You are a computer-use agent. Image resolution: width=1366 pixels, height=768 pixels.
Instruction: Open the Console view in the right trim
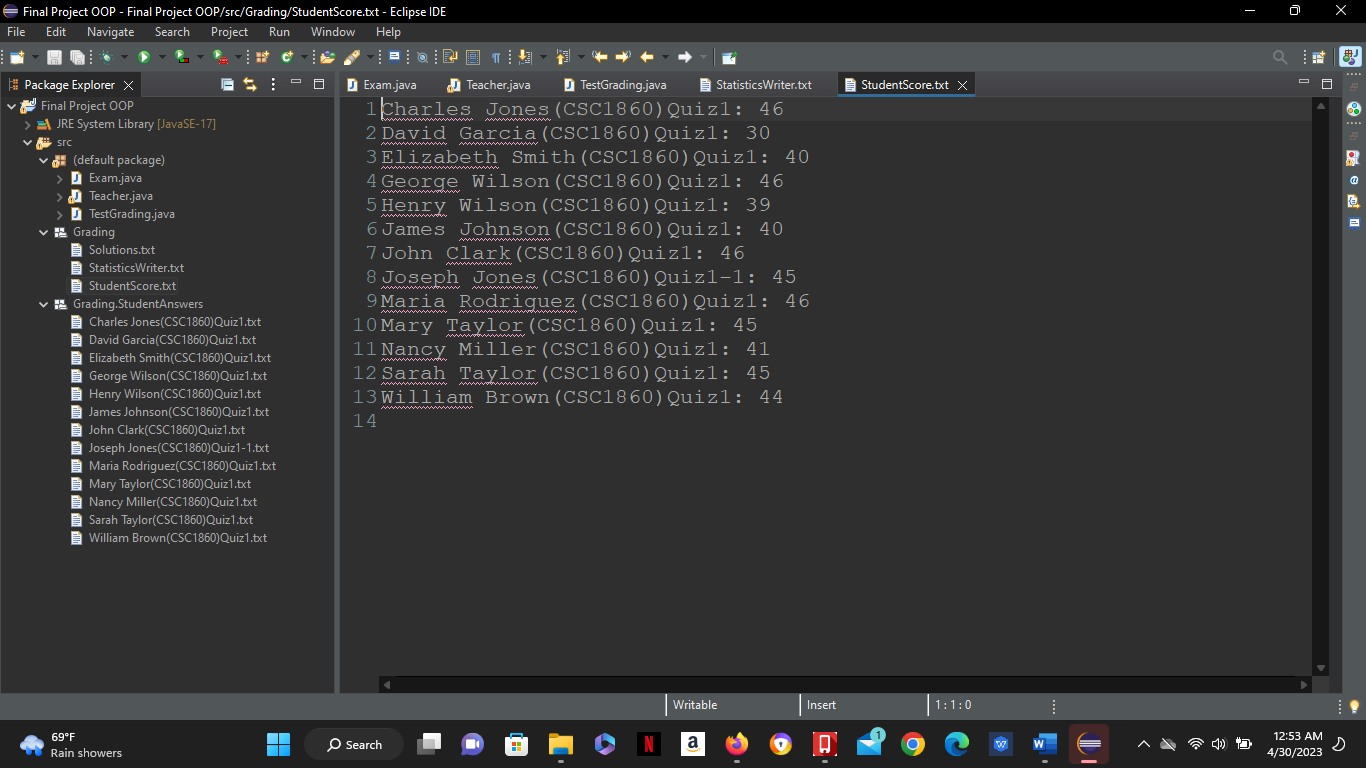coord(1354,222)
